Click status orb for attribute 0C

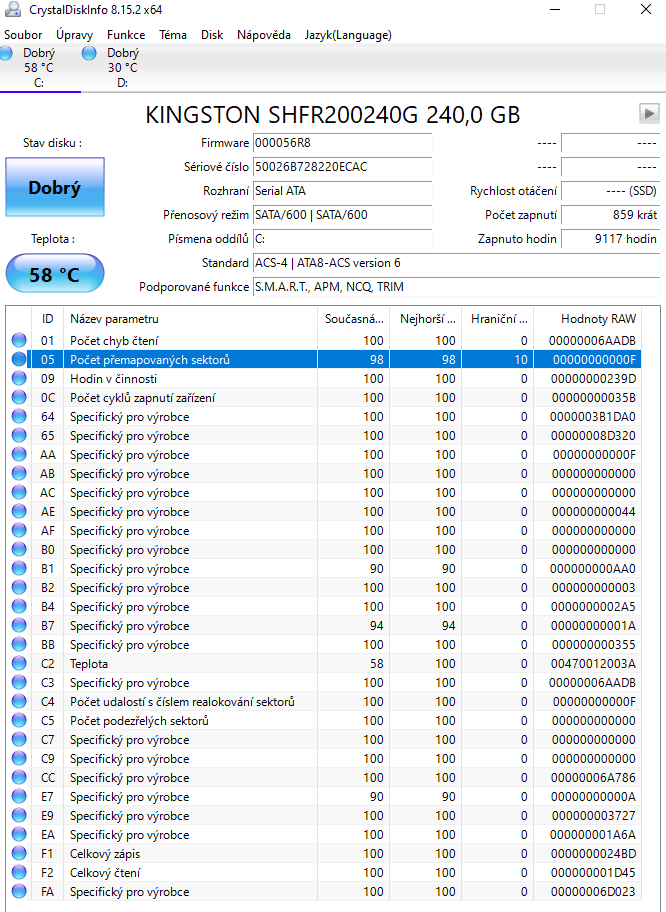(19, 397)
